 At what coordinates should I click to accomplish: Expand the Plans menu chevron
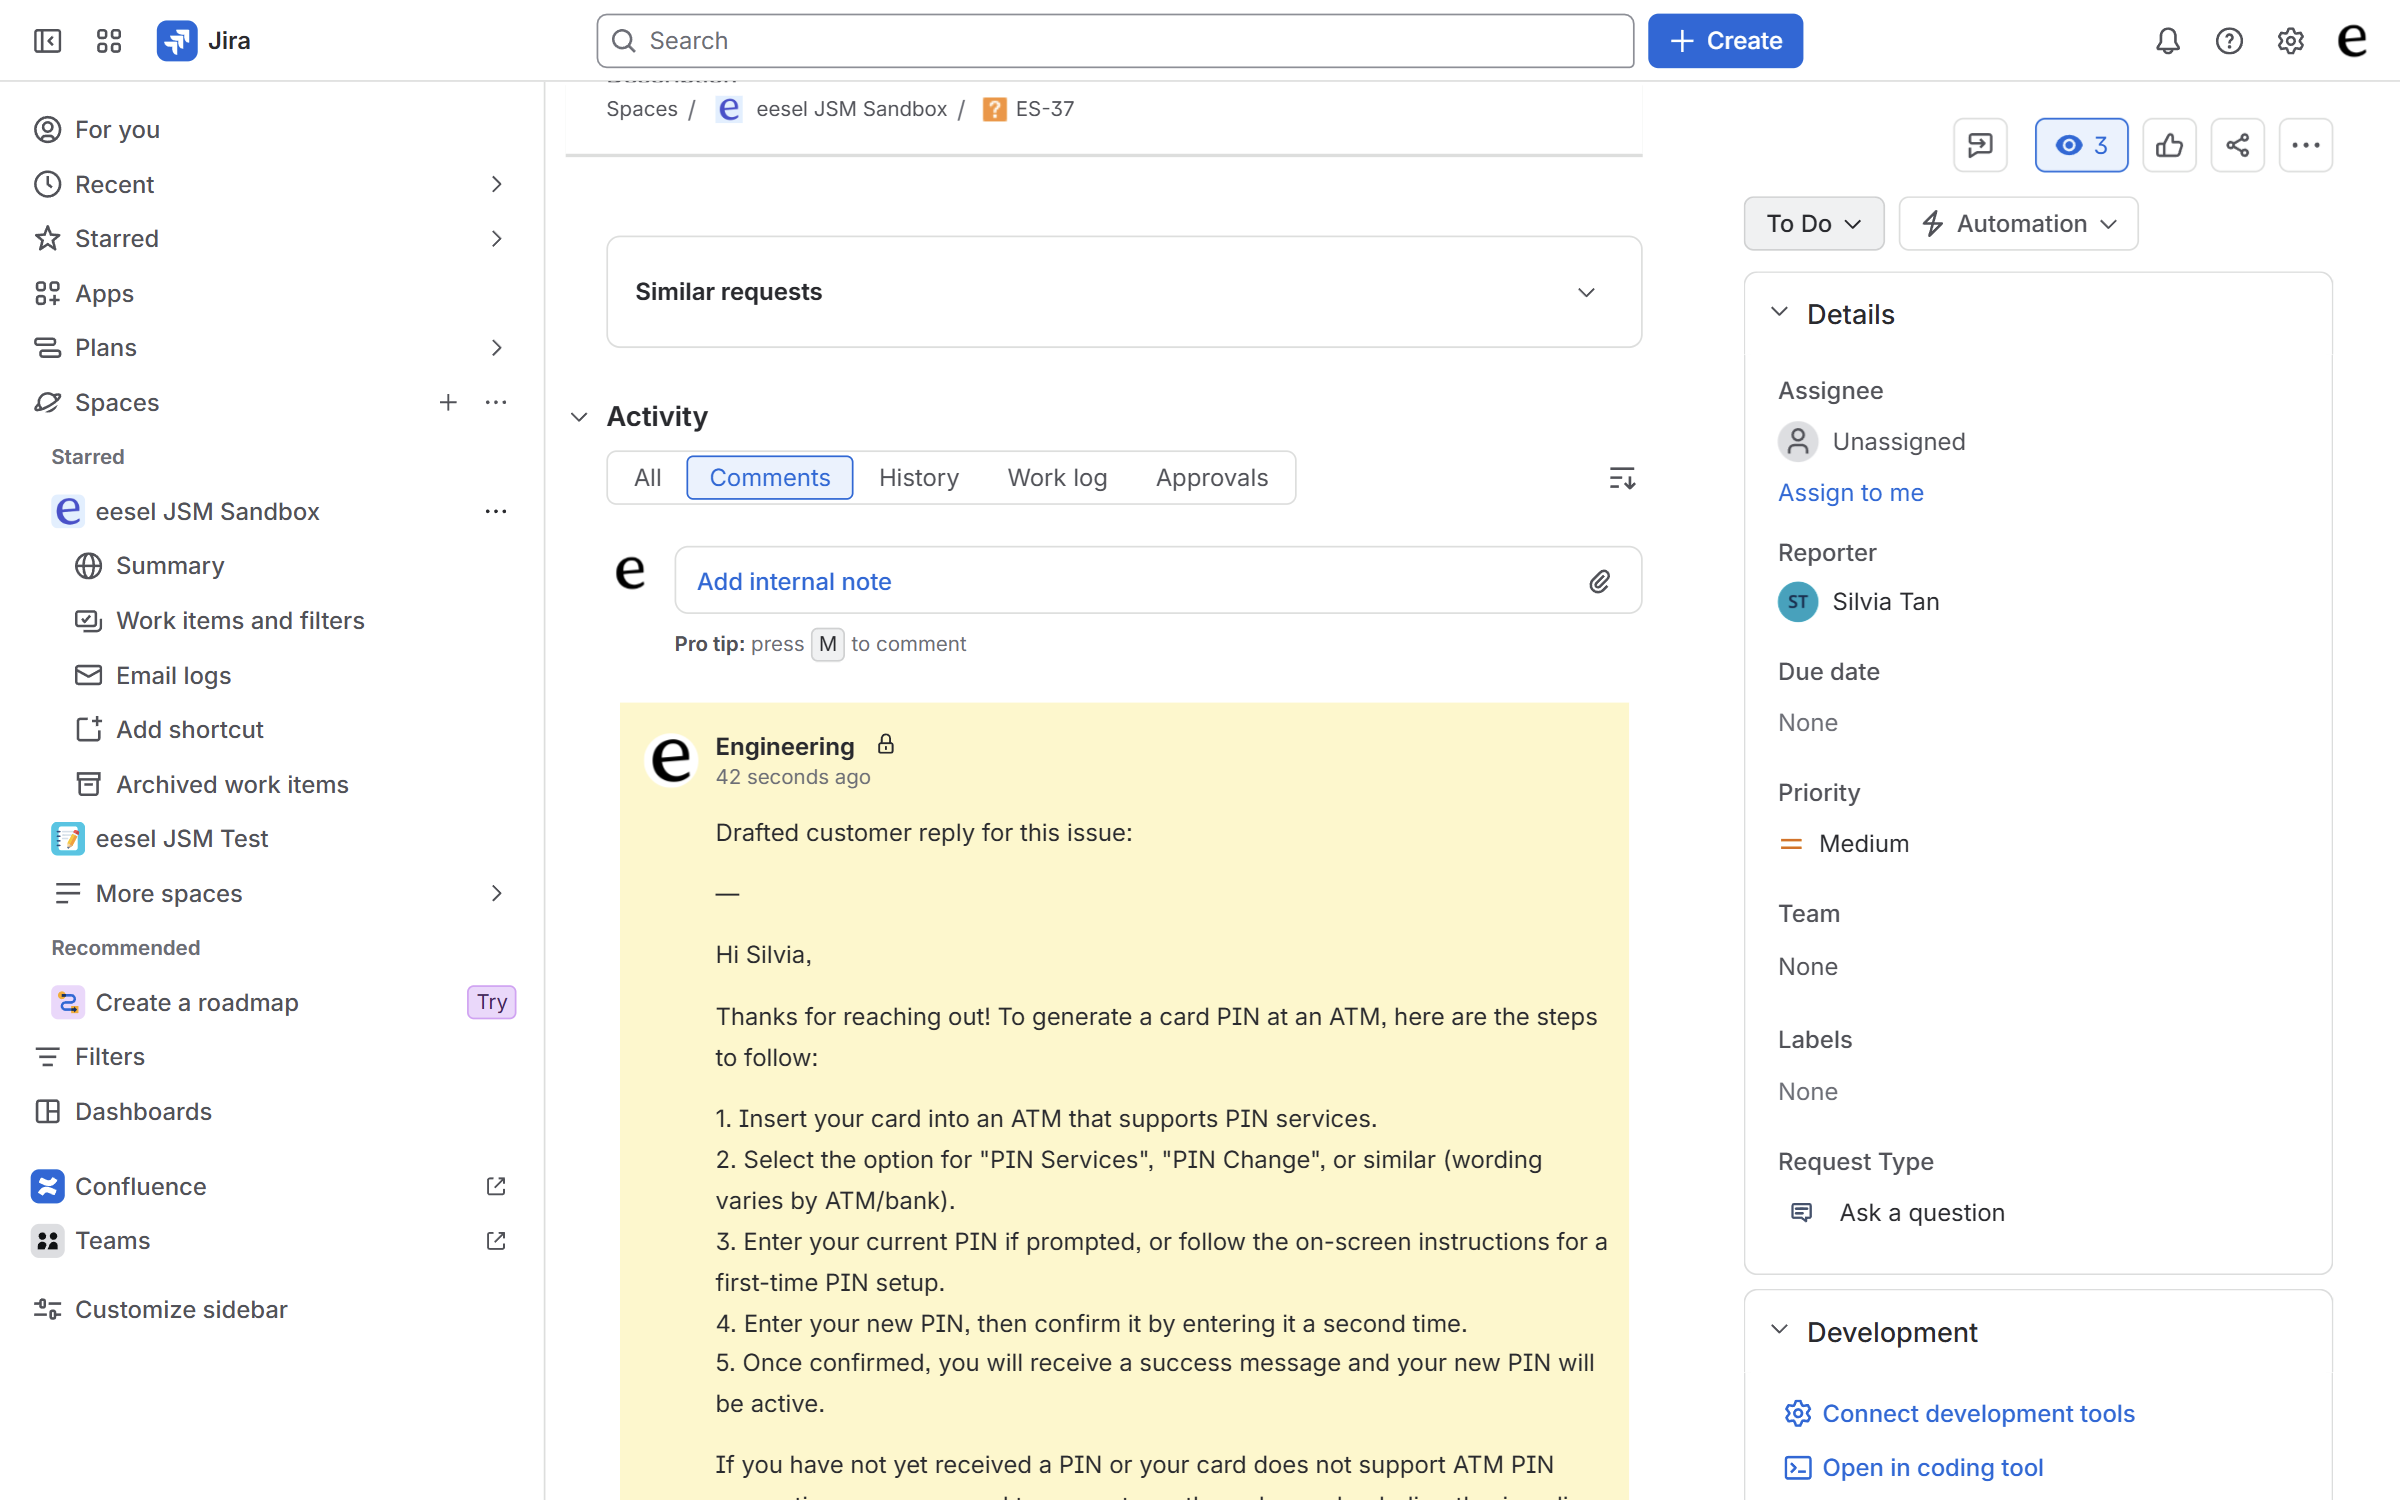click(497, 347)
